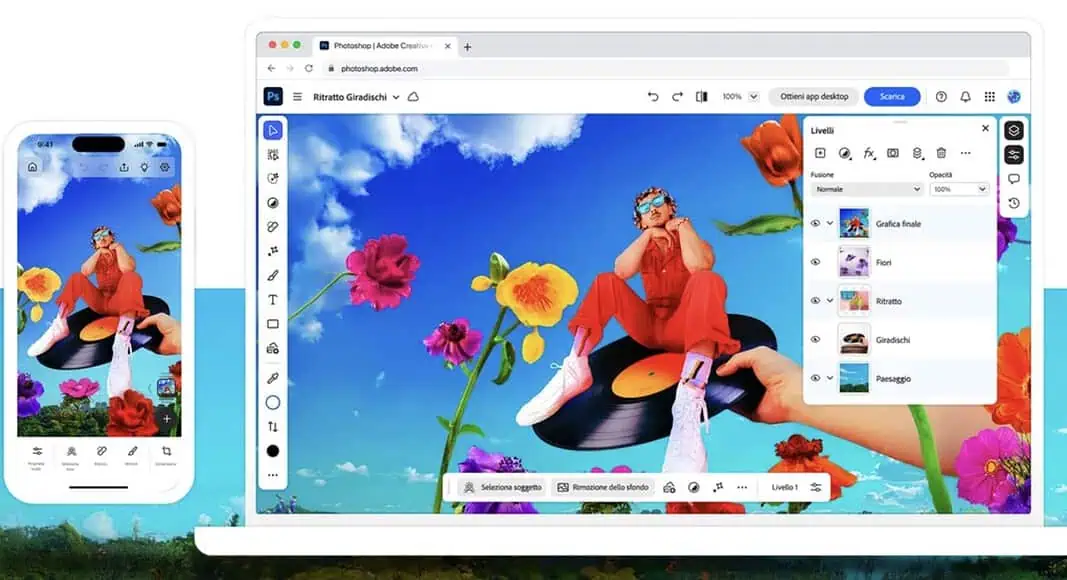Open the Fusione blend mode dropdown
This screenshot has height=580, width=1067.
[866, 189]
